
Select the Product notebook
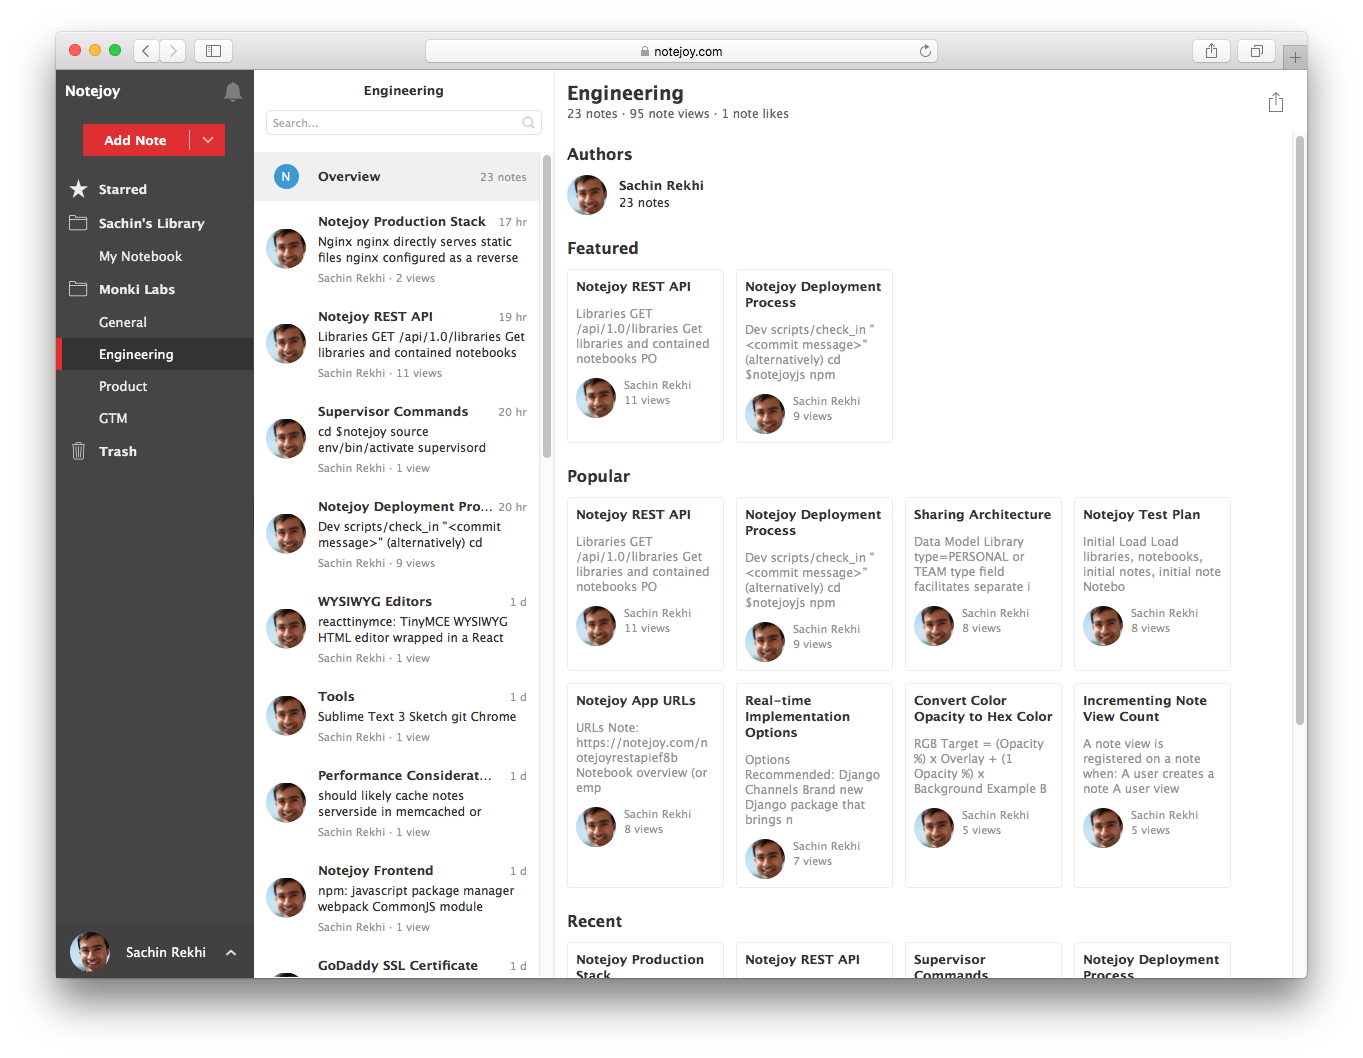click(x=123, y=386)
